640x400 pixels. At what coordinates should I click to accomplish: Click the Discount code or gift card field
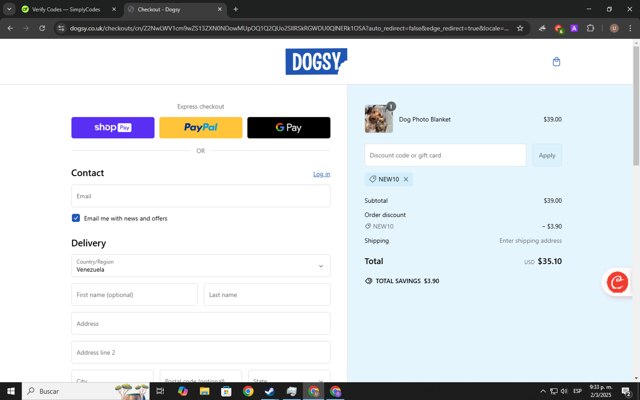(445, 155)
